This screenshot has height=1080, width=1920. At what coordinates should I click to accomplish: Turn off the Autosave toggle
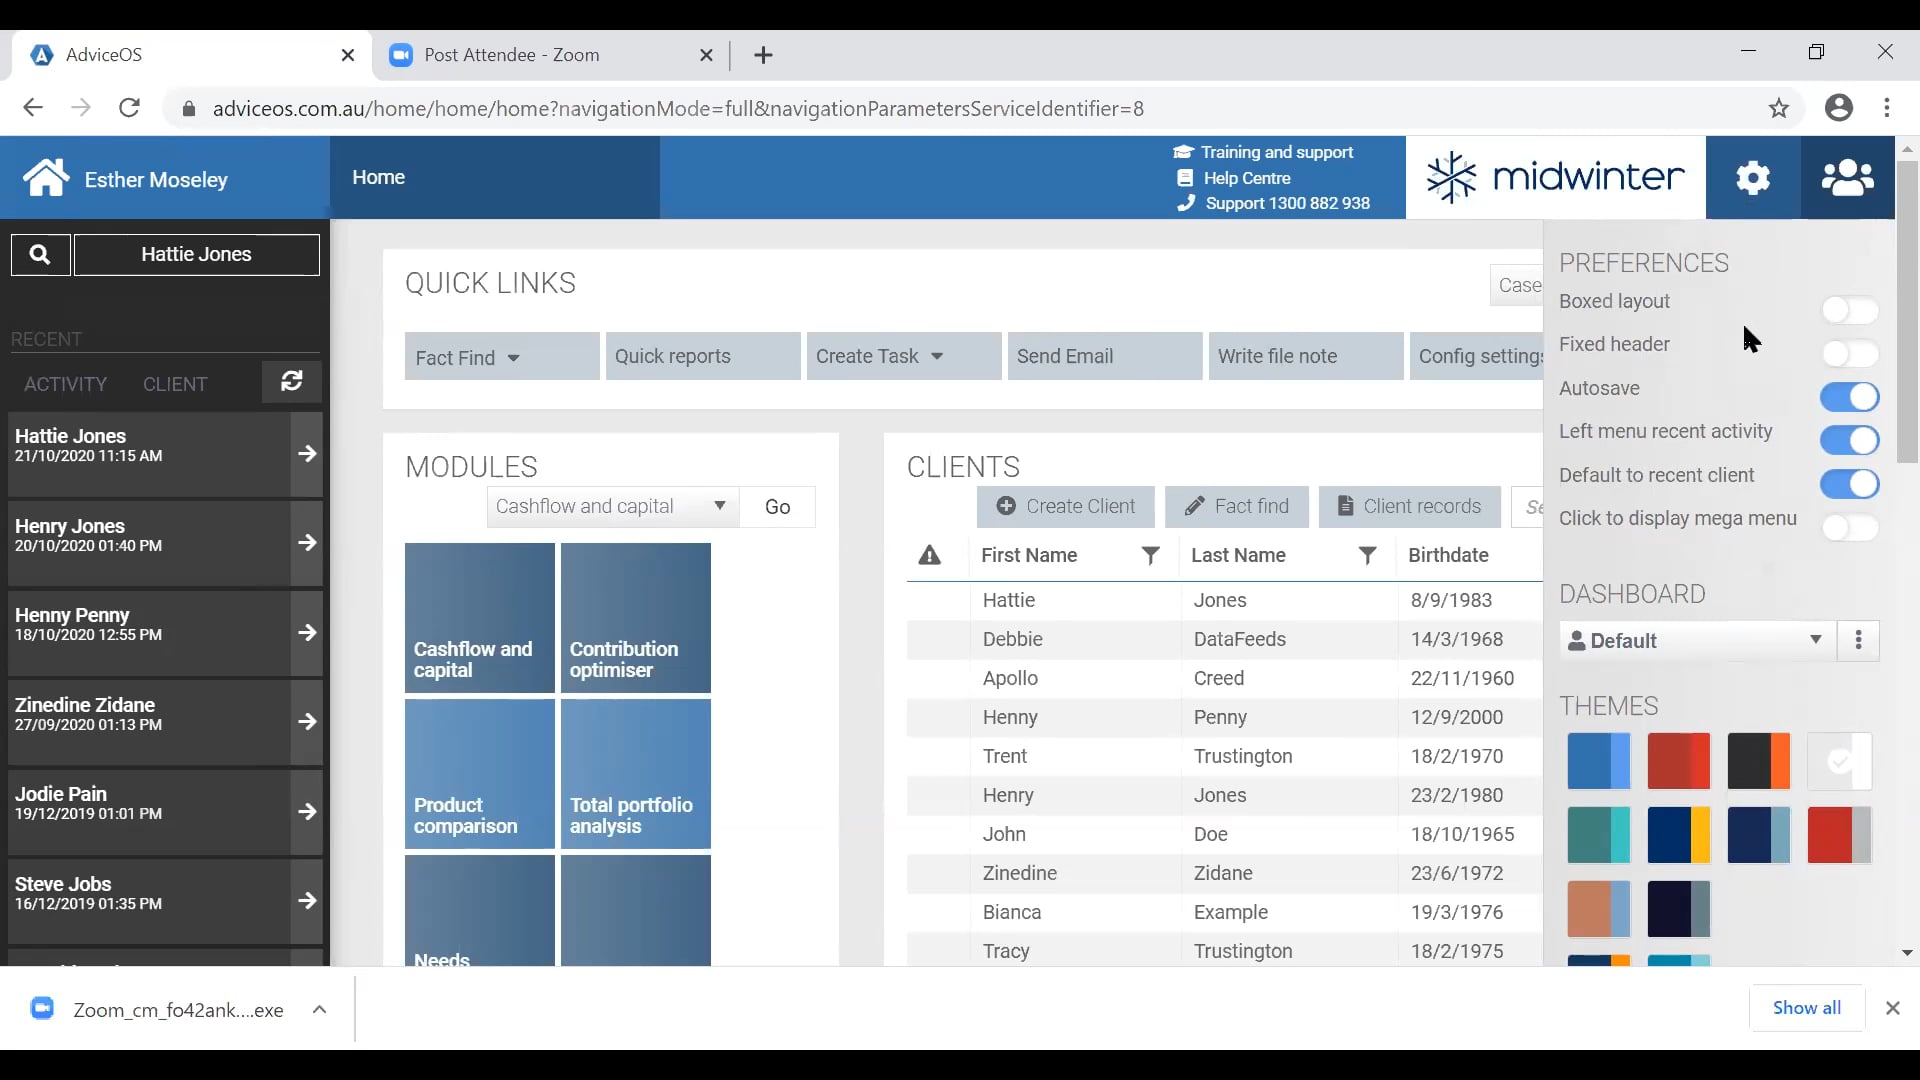point(1849,397)
